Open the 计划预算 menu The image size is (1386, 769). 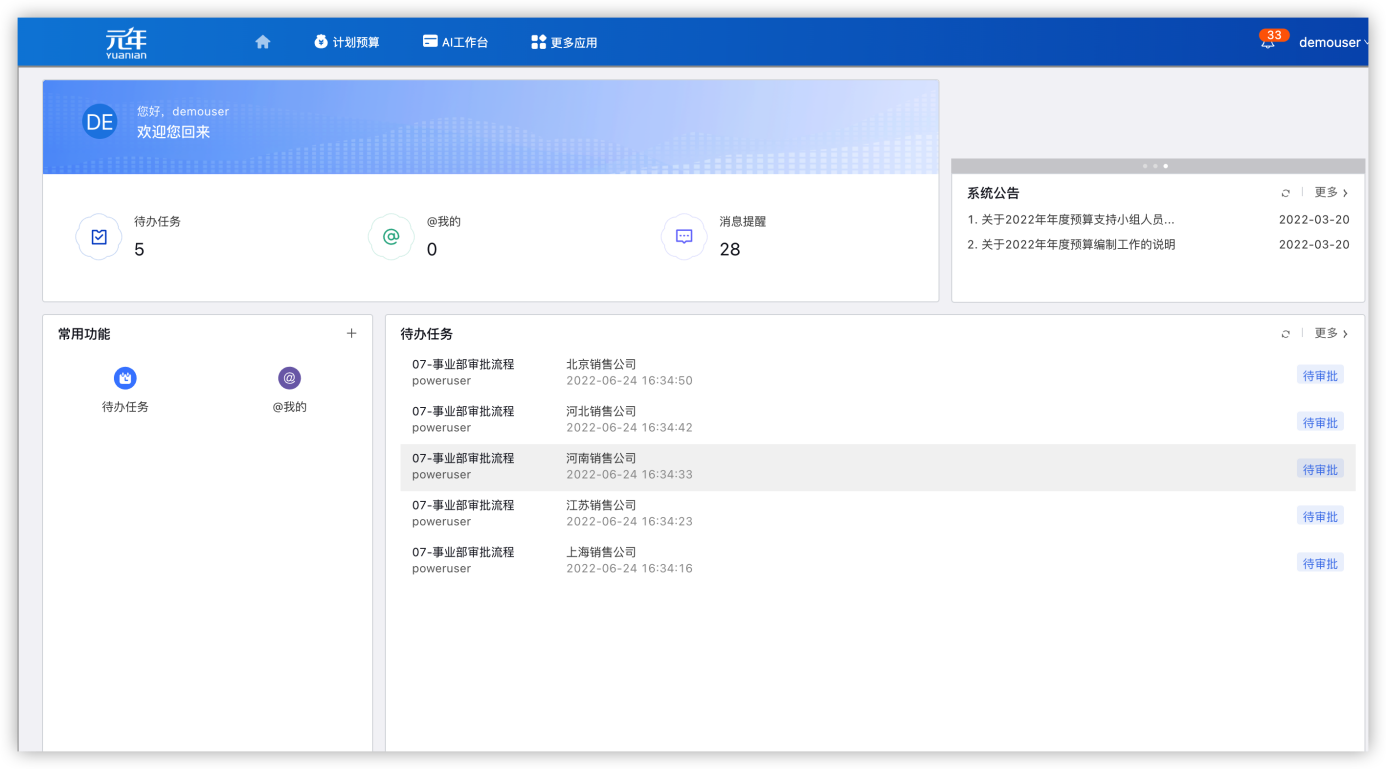pyautogui.click(x=346, y=43)
